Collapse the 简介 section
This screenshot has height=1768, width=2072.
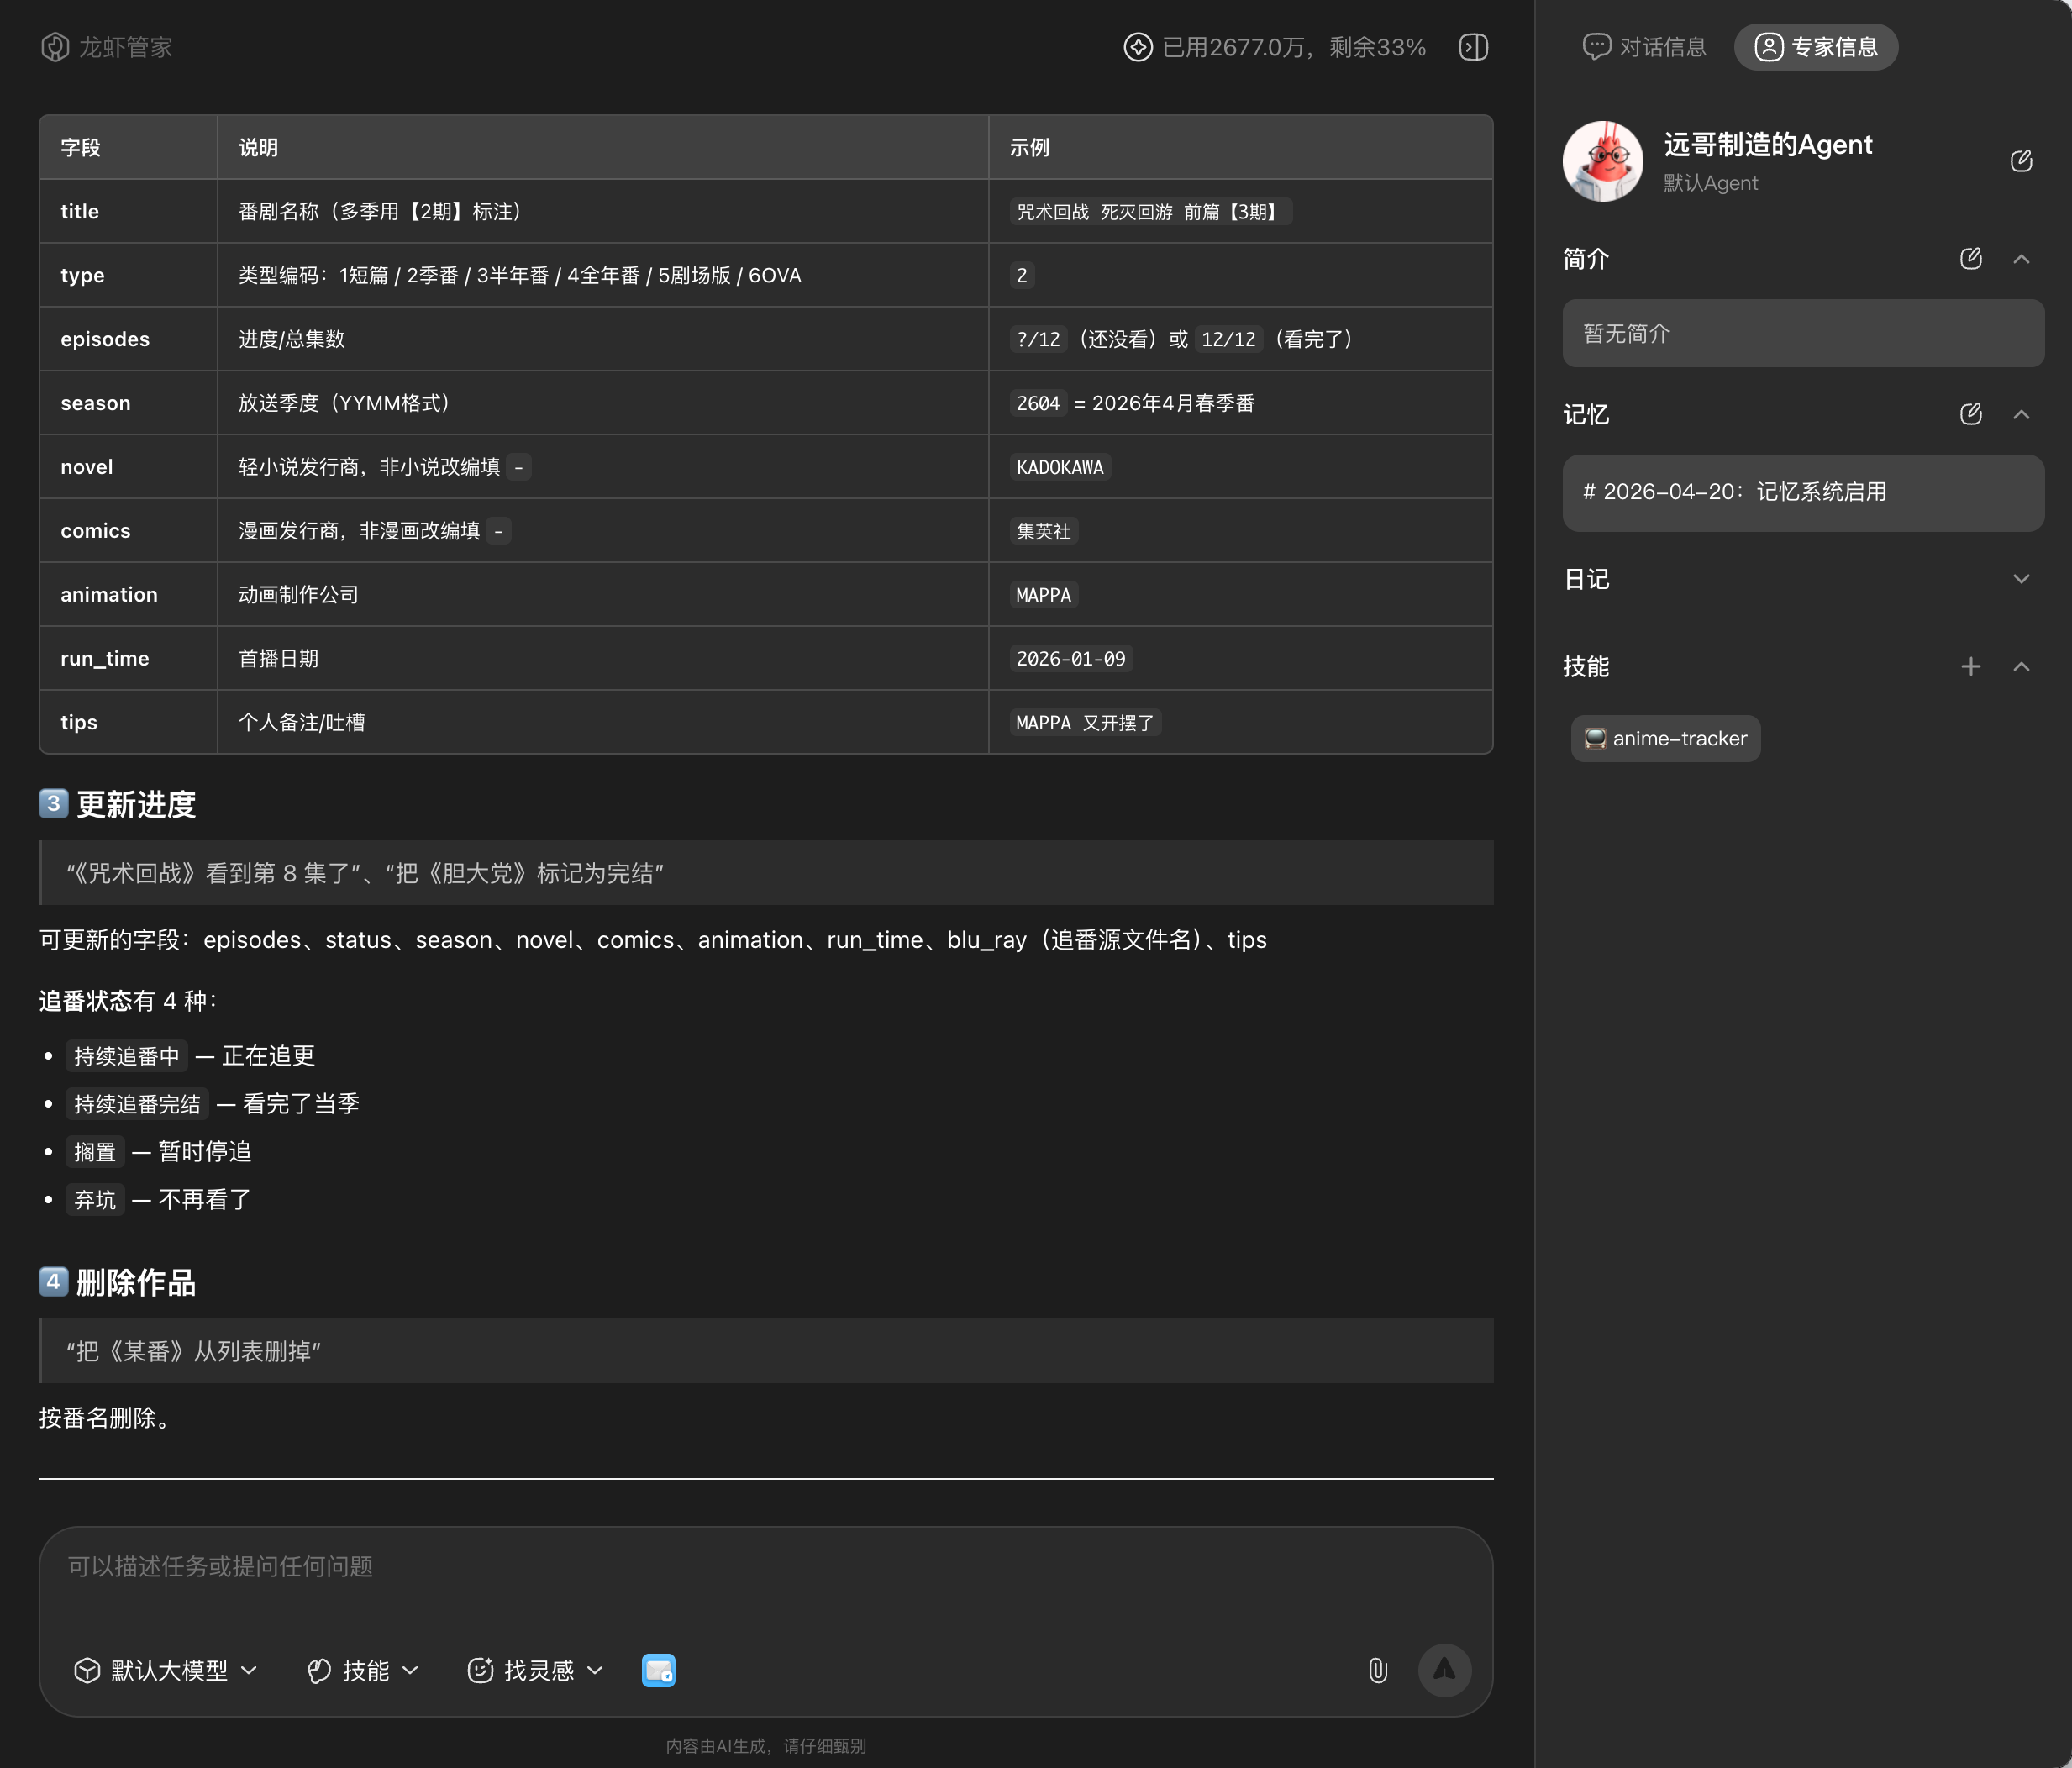point(2021,259)
